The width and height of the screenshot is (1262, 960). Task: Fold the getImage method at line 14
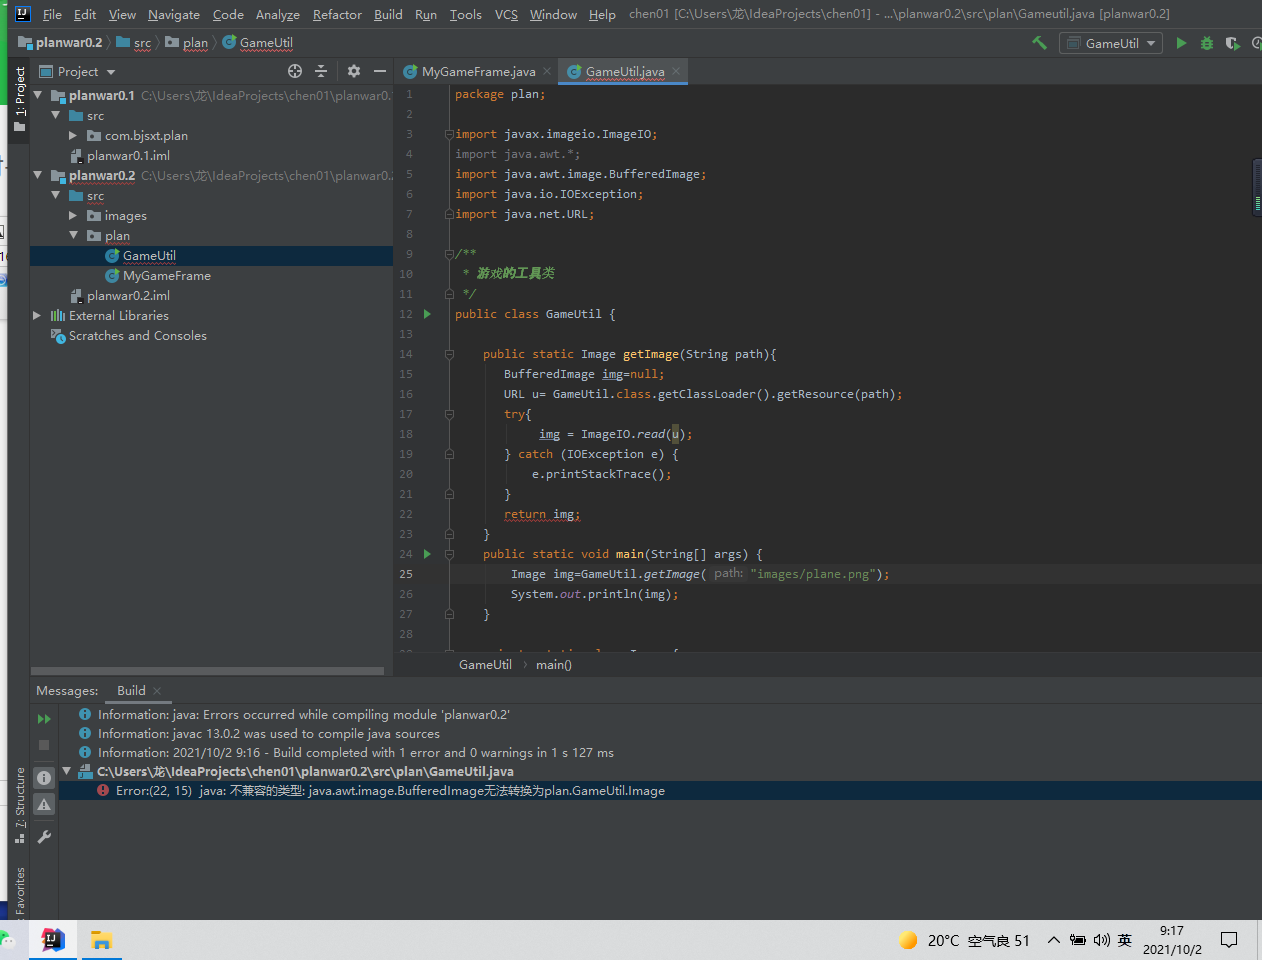click(x=449, y=354)
